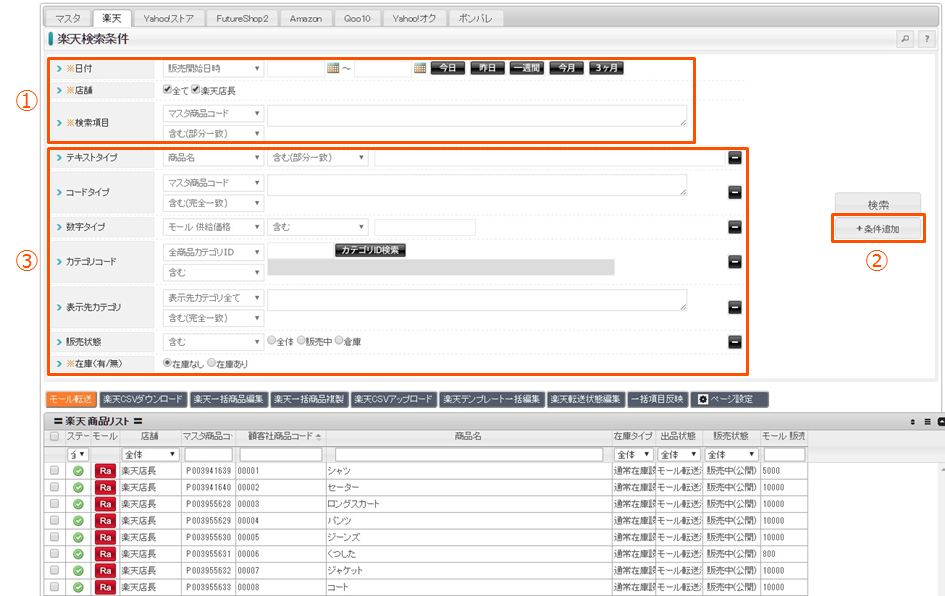
Task: Click the +条件追加 button
Action: [x=878, y=229]
